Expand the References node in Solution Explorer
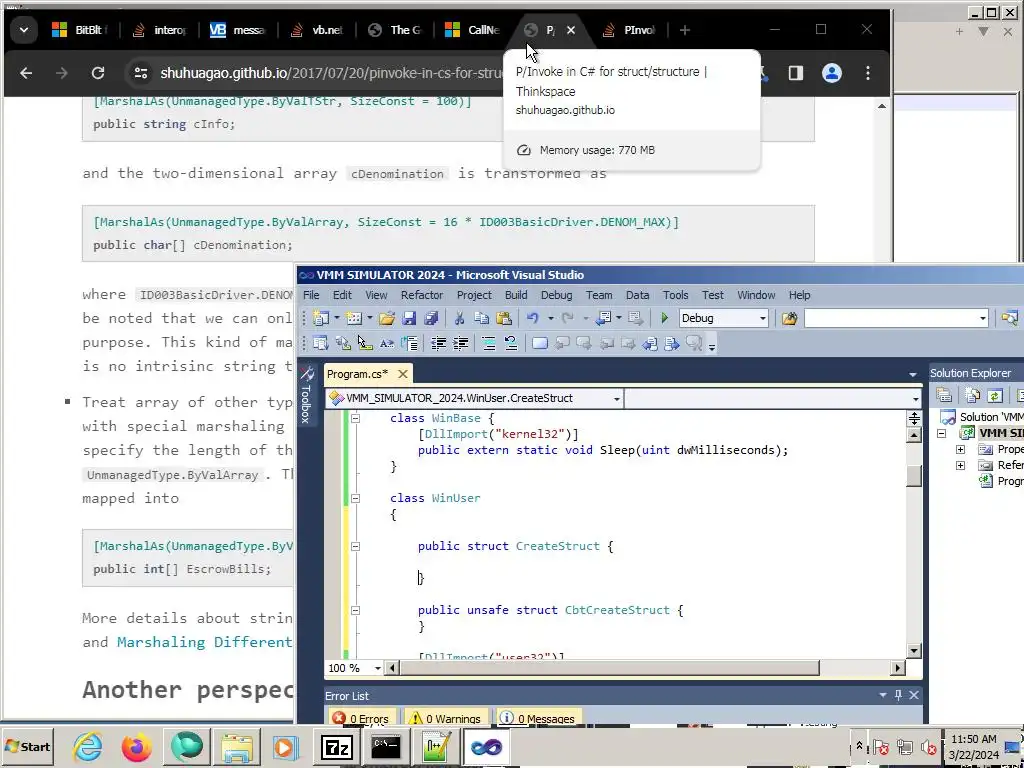Viewport: 1024px width, 768px height. 961,466
